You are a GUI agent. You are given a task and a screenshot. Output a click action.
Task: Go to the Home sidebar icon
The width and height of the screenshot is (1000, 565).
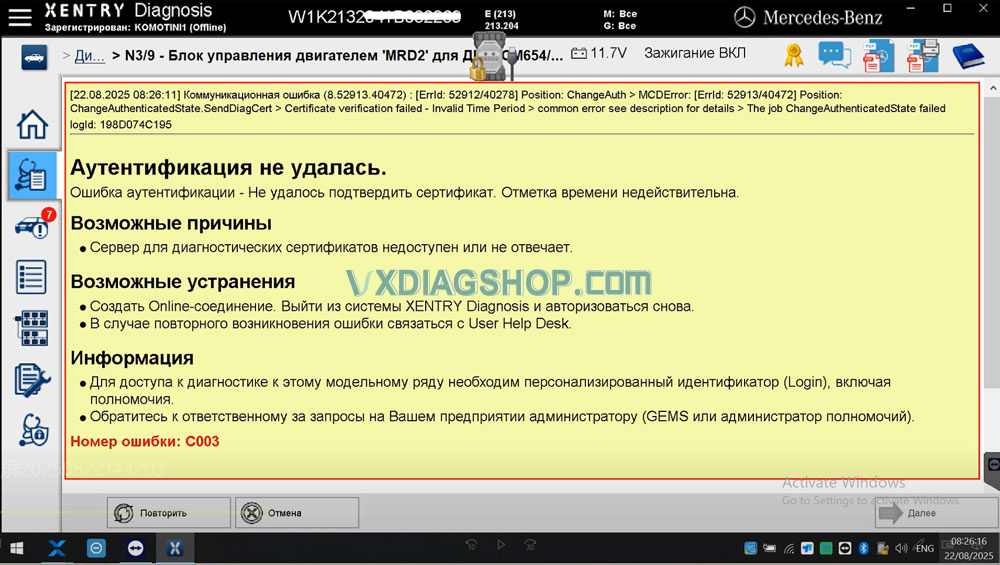(x=32, y=124)
